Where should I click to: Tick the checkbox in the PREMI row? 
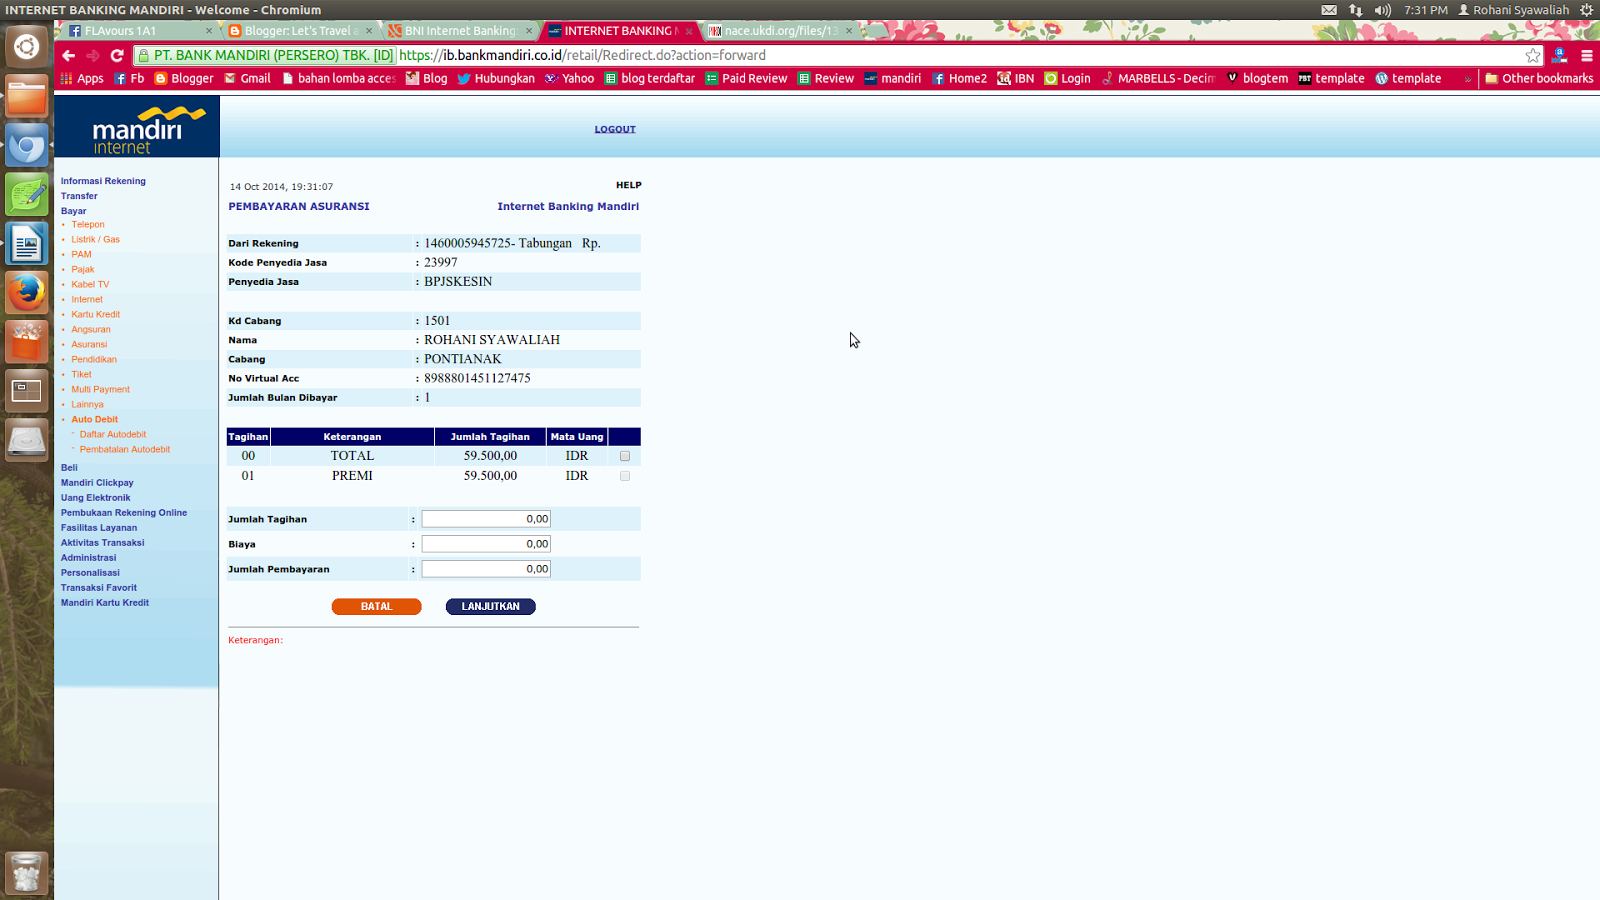click(x=625, y=476)
